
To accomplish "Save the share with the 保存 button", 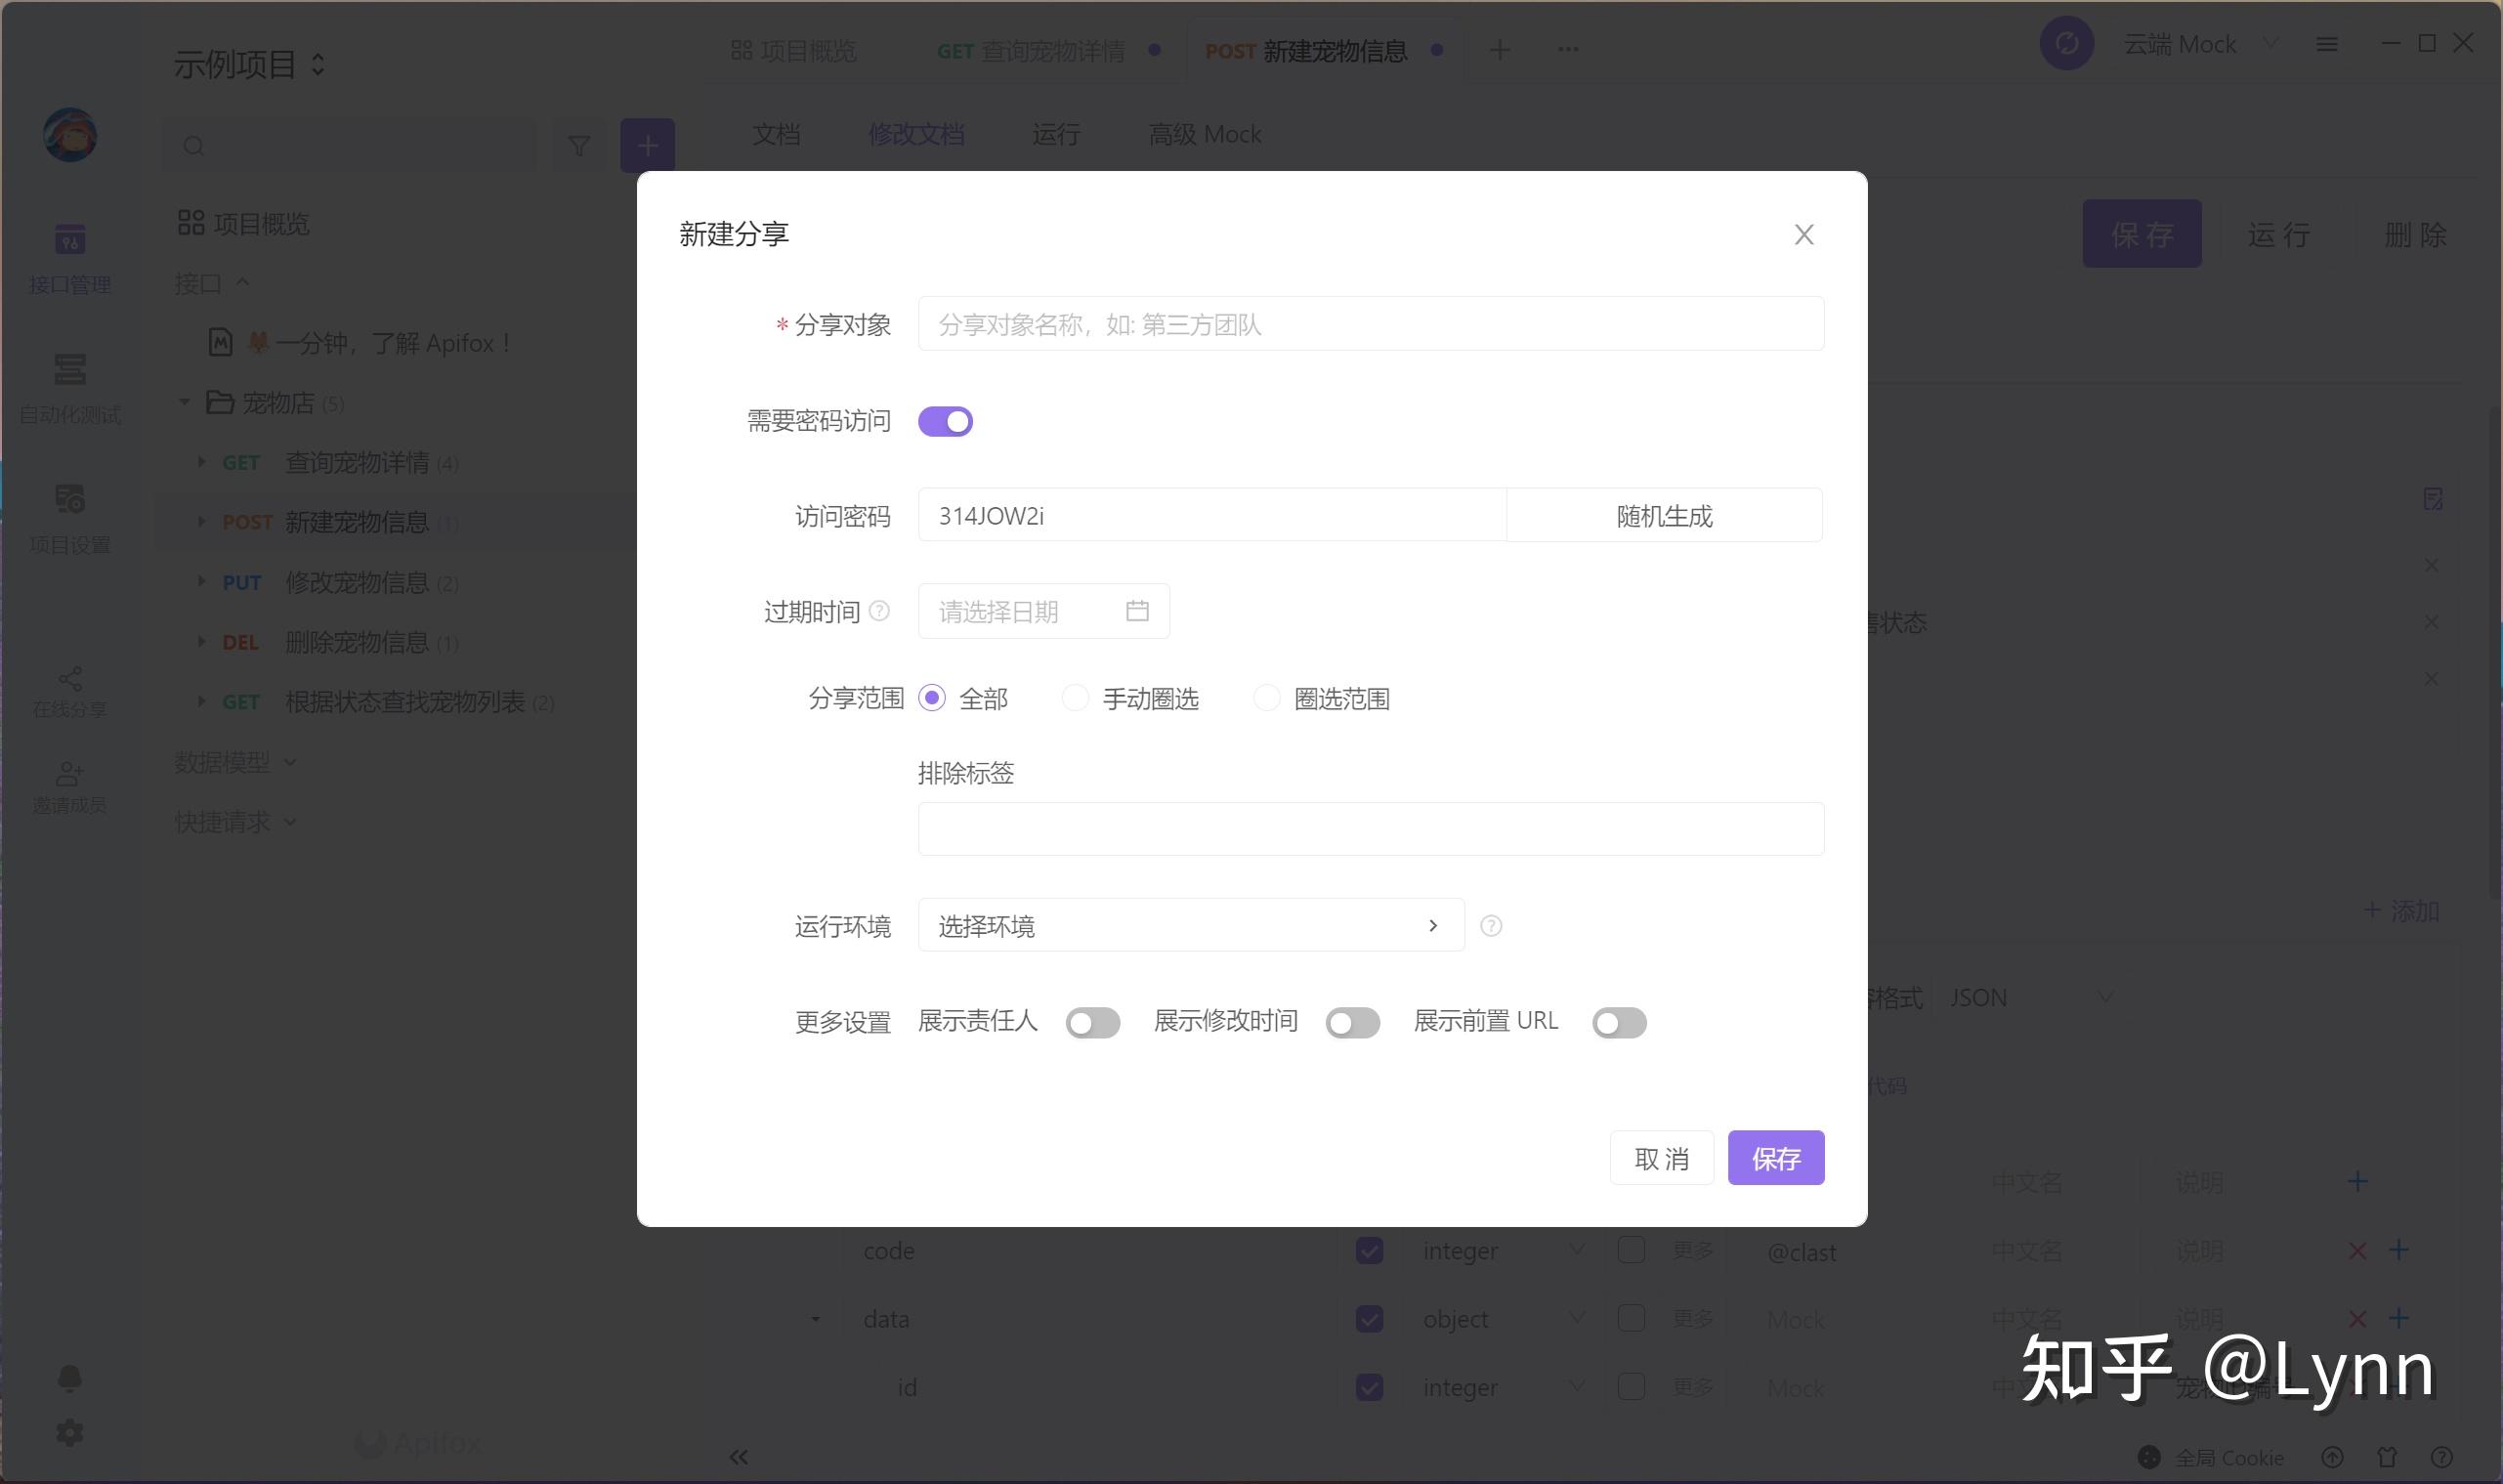I will (x=1775, y=1157).
